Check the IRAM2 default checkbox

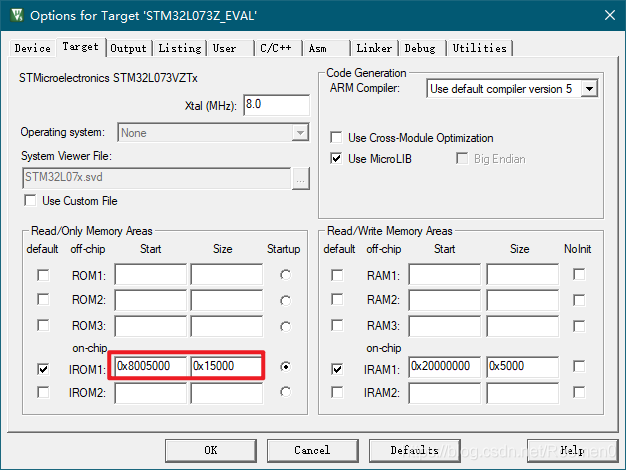pos(337,392)
